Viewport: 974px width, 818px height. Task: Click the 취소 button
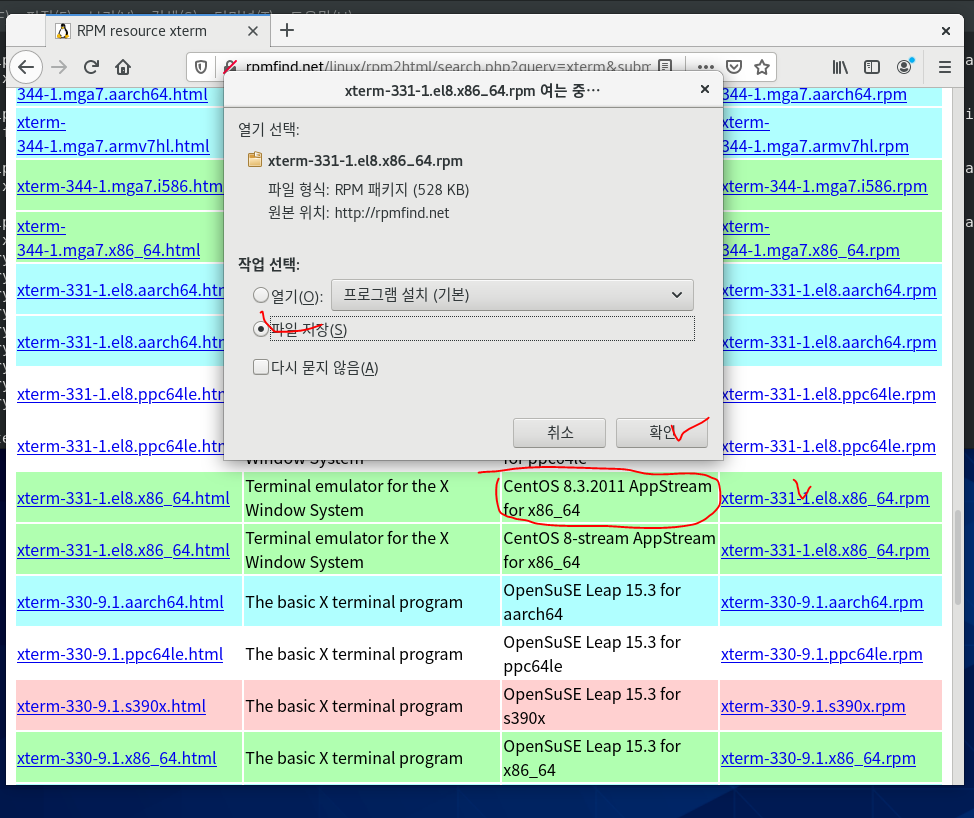pos(559,432)
